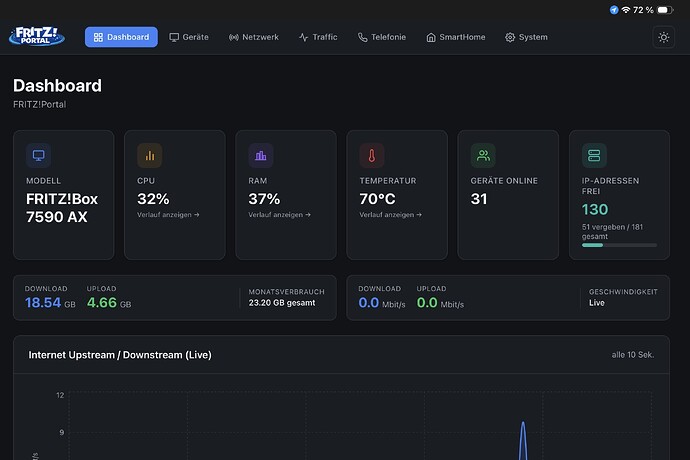This screenshot has height=460, width=690.
Task: Click Internet Upstream / Downstream (Live) heading
Action: (x=120, y=355)
